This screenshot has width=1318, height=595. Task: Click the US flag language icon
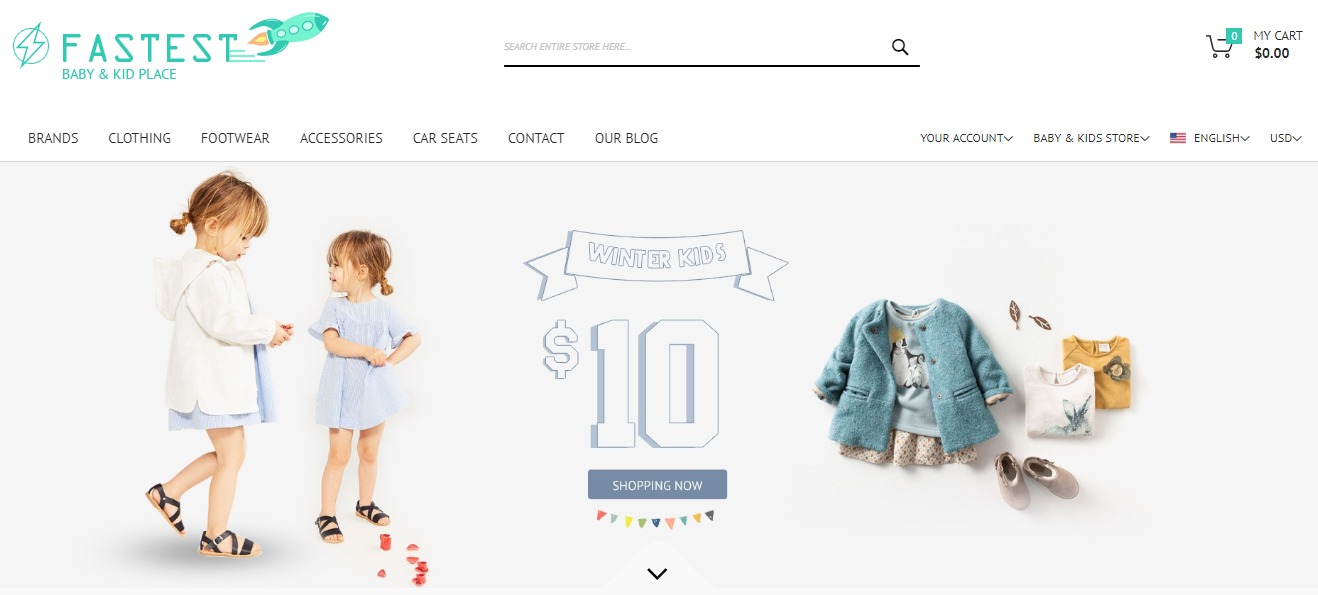(x=1178, y=138)
